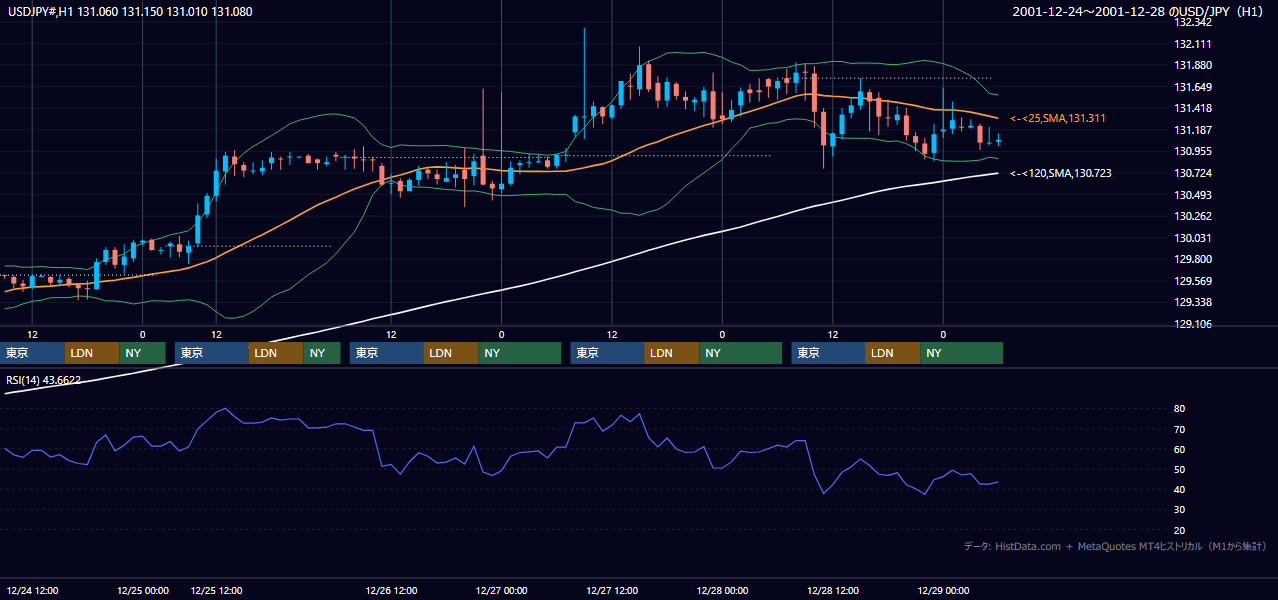Click the 12/25 12:00 date label

216,591
